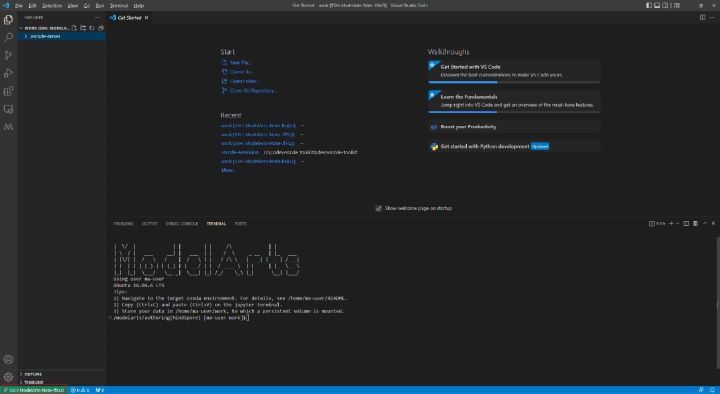This screenshot has width=720, height=394.
Task: Open Boost your Productivity walkthrough
Action: tap(514, 127)
